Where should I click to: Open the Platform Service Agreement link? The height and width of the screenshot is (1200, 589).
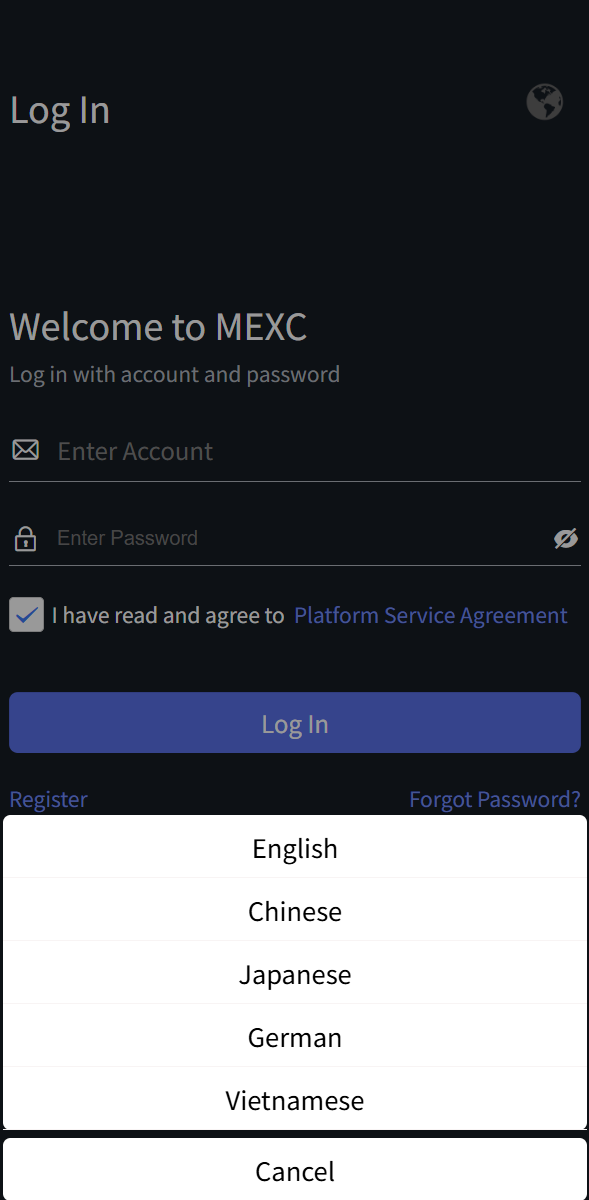click(x=431, y=615)
